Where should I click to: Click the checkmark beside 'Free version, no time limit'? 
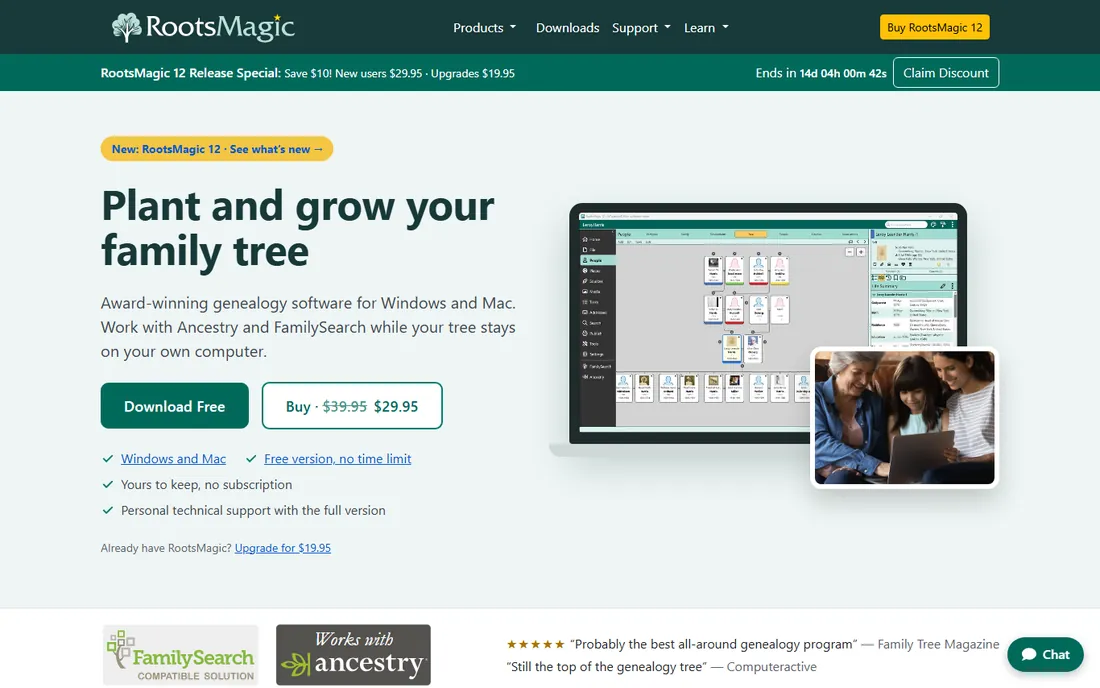[251, 459]
